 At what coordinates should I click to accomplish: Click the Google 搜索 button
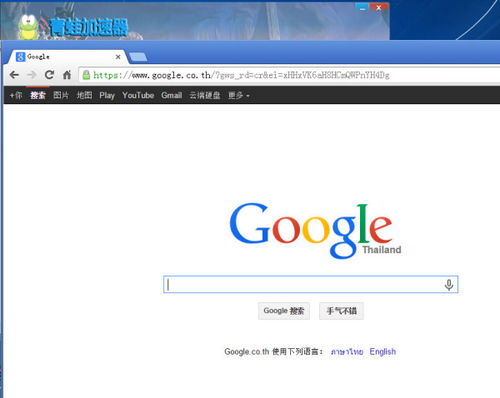click(x=284, y=311)
